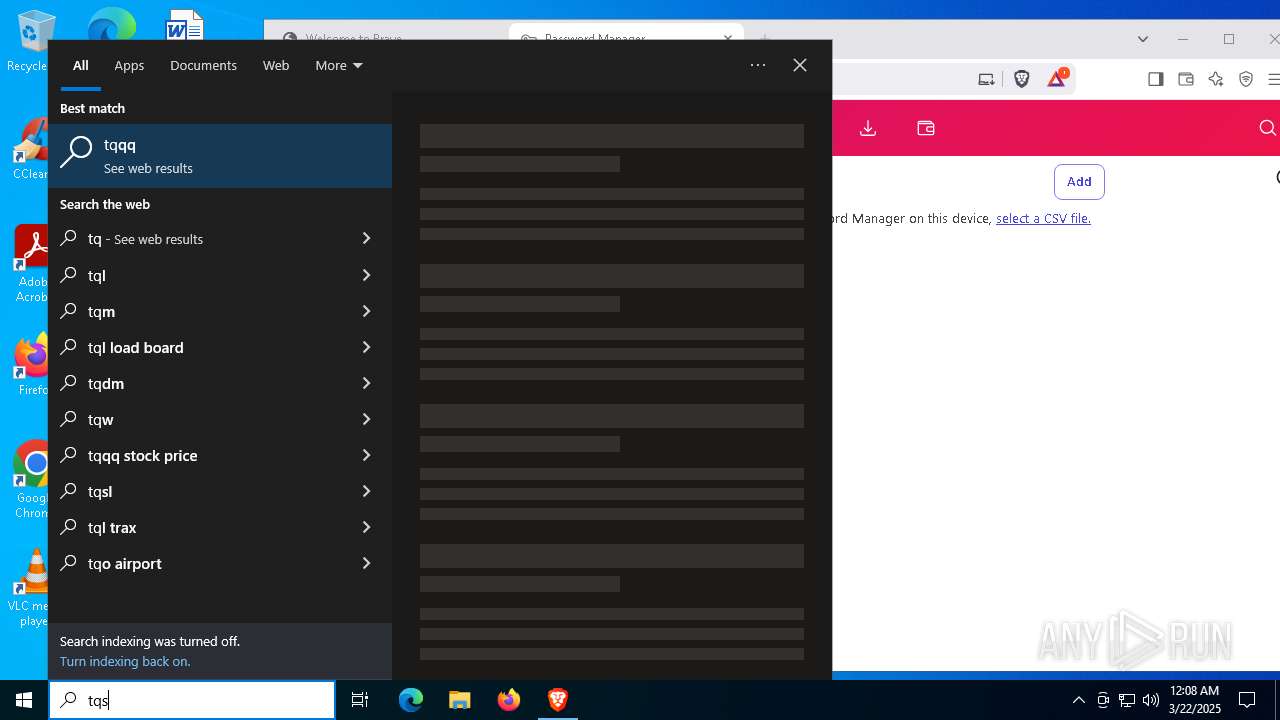
Task: Open best match tqqq web result
Action: click(220, 156)
